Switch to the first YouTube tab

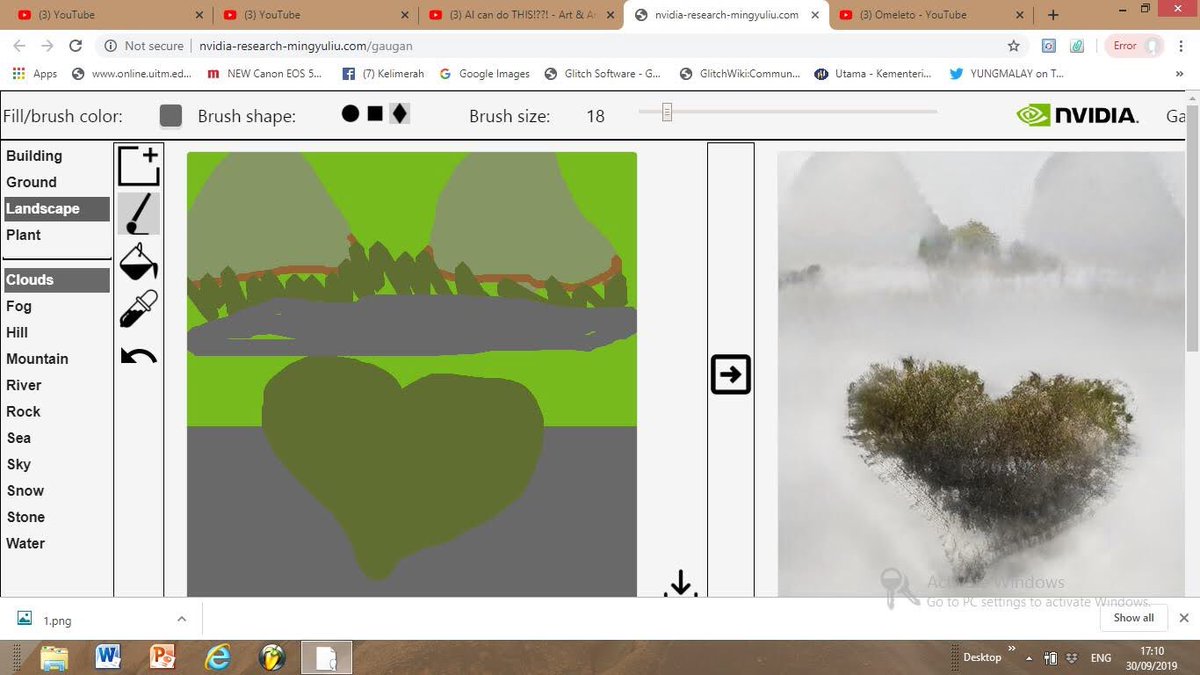pyautogui.click(x=107, y=15)
